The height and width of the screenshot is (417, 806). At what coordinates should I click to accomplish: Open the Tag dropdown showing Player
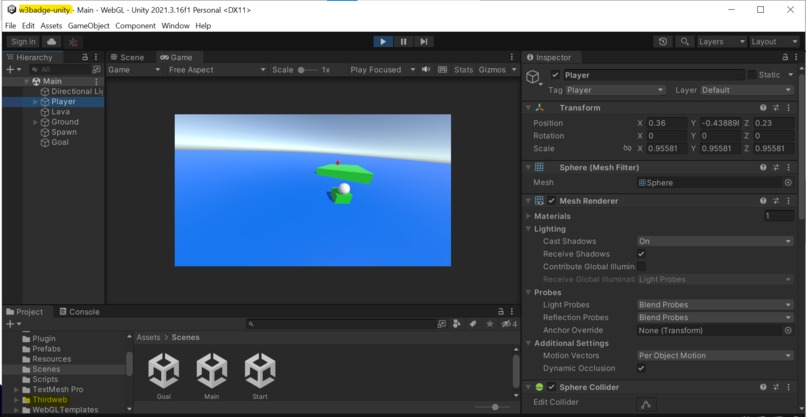click(615, 90)
